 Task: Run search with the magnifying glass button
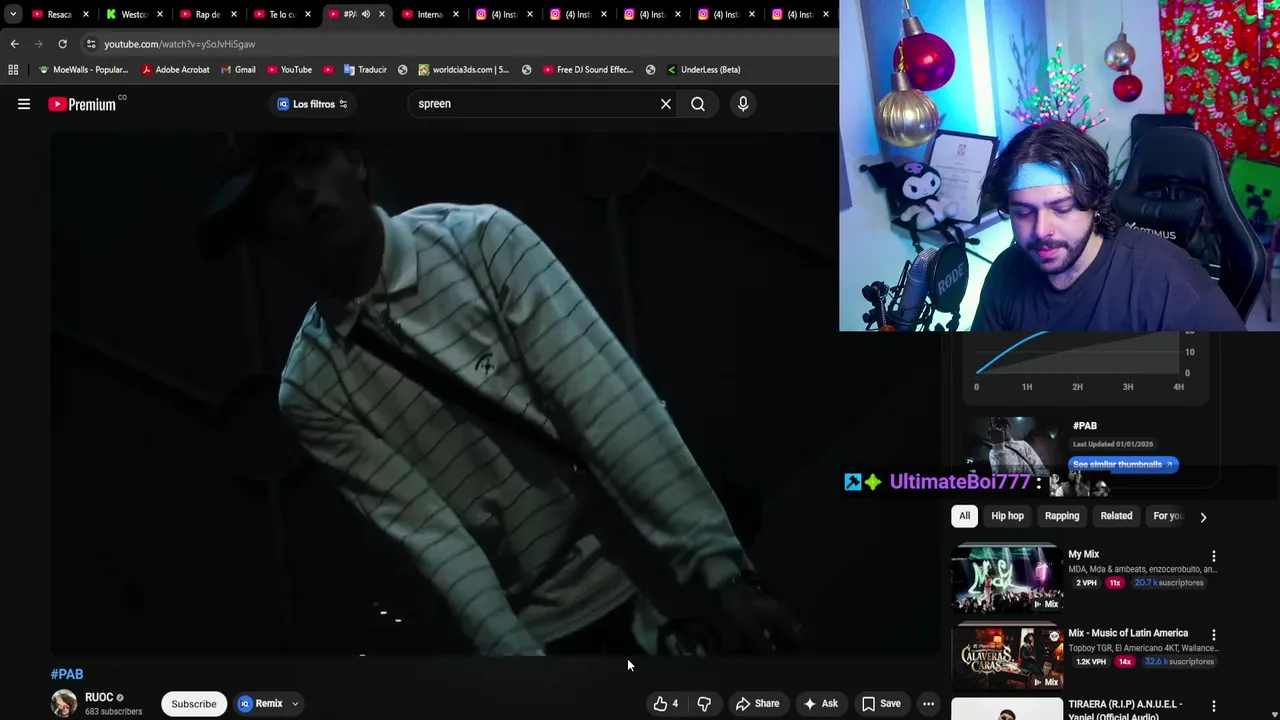[698, 104]
